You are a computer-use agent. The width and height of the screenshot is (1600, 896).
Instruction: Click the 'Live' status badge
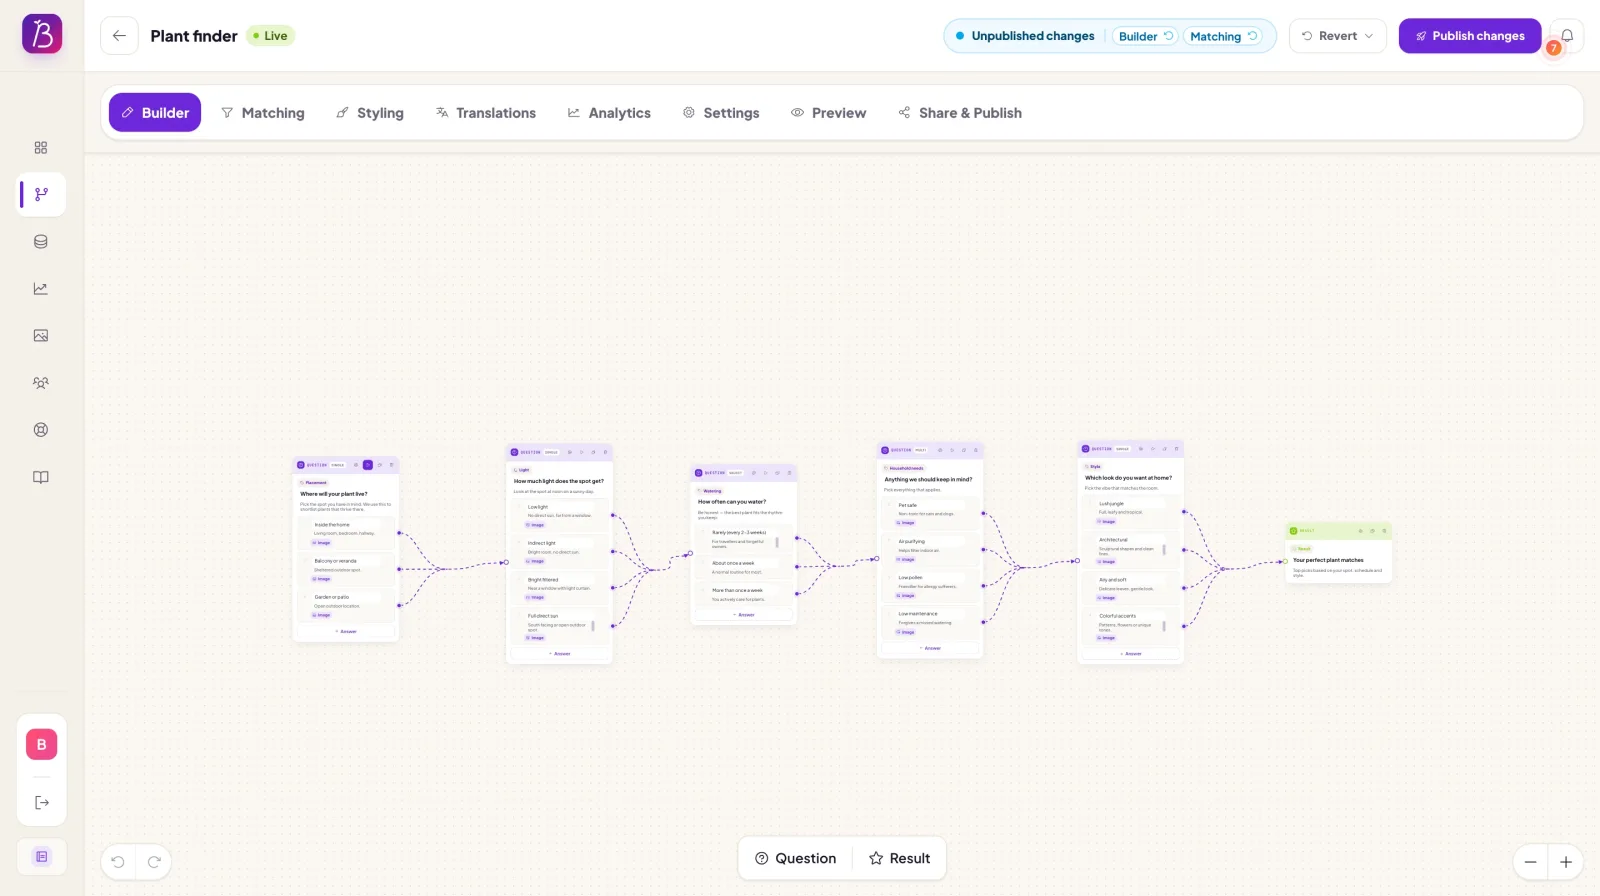(x=270, y=36)
